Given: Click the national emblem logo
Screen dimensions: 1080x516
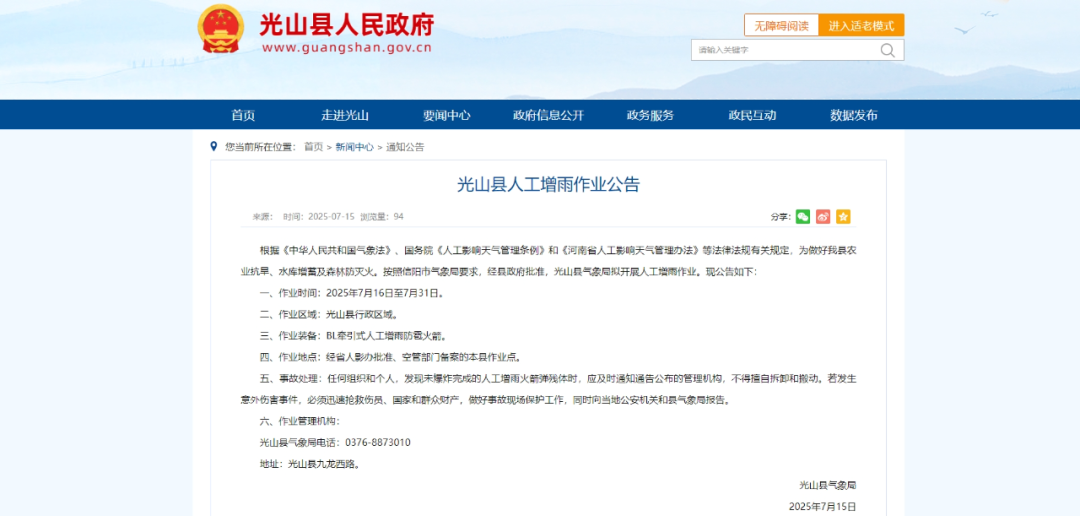Looking at the screenshot, I should 220,29.
